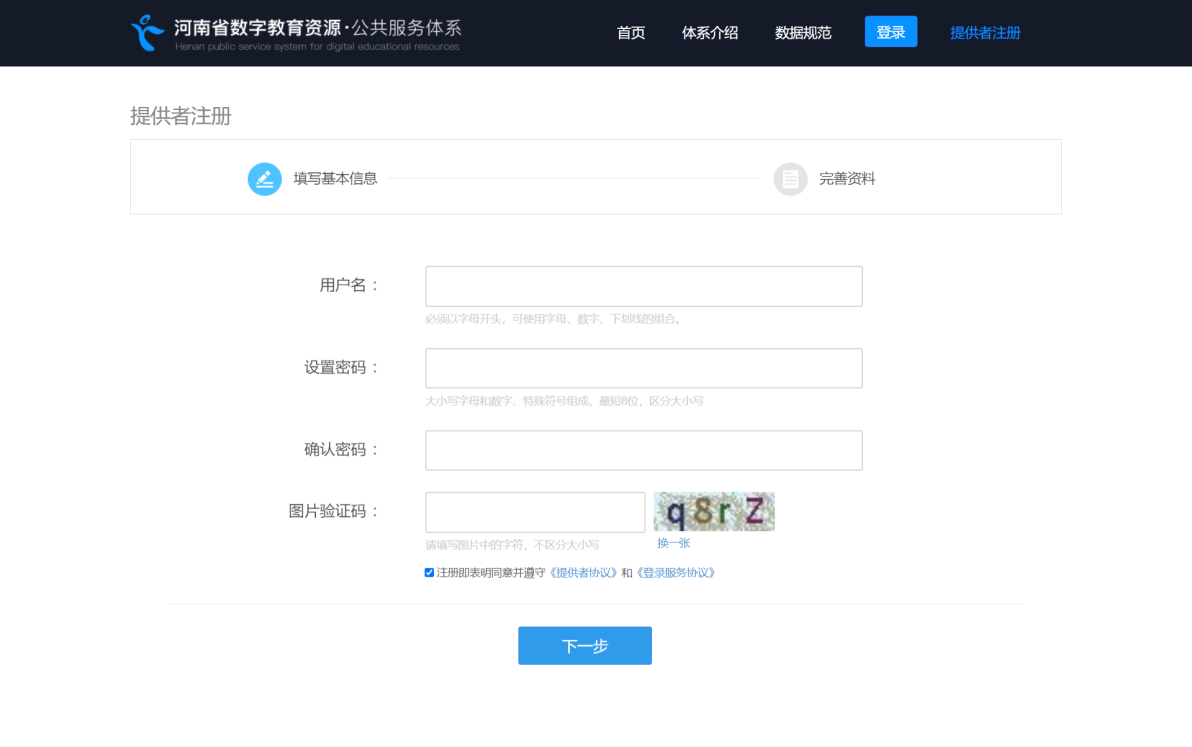Viewport: 1192px width, 747px height.
Task: Focus the 用户名 input field
Action: click(643, 286)
